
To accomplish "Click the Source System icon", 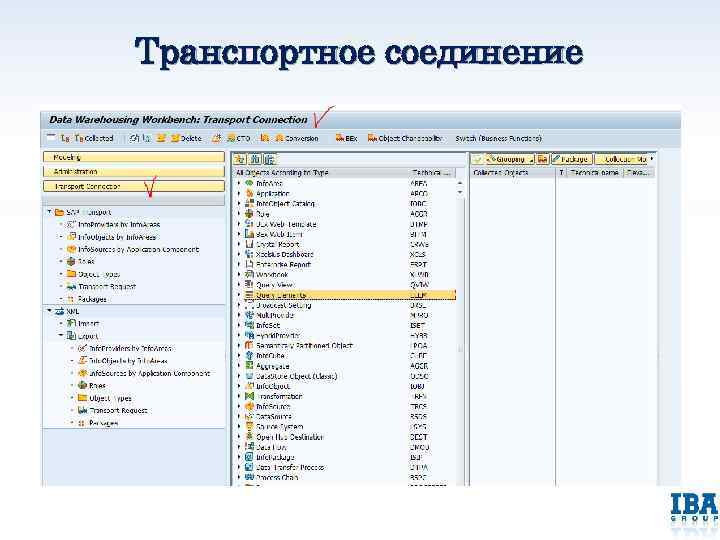I will [249, 427].
